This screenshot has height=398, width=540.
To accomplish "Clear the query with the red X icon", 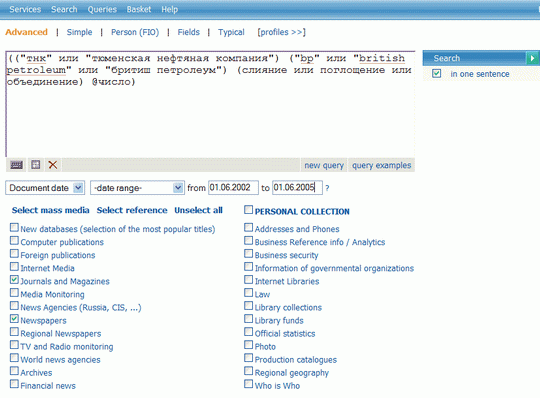I will [53, 165].
